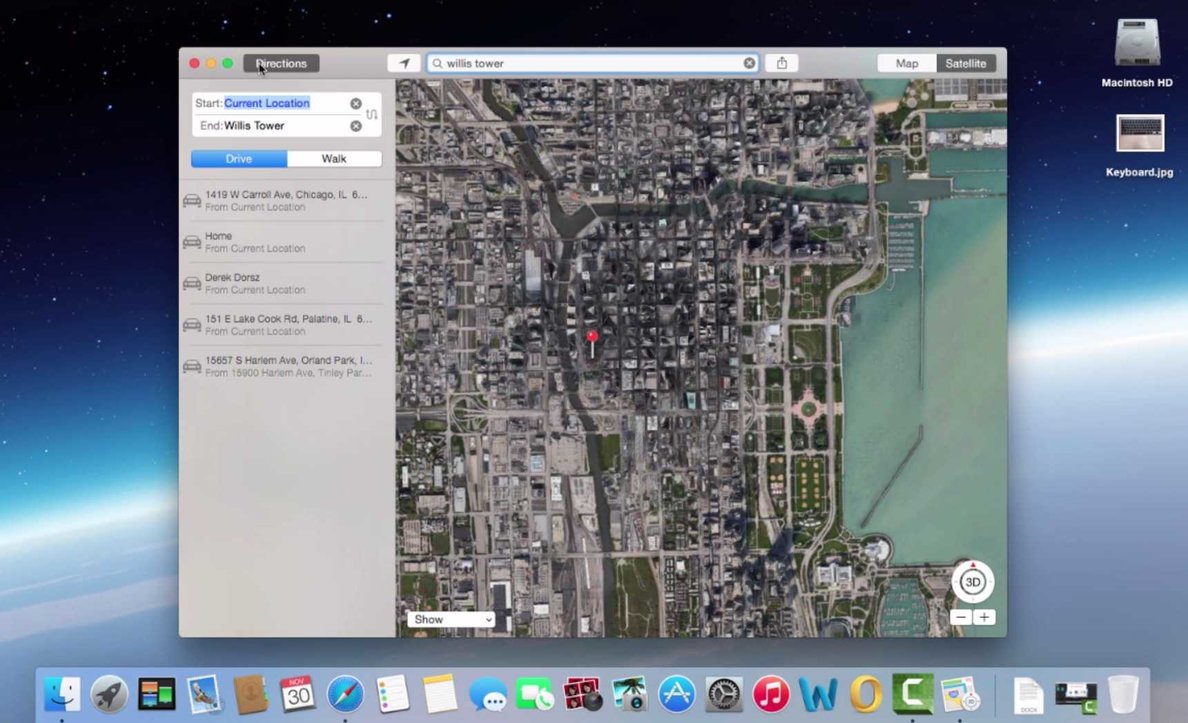Clear the Start Current Location field

tap(356, 103)
